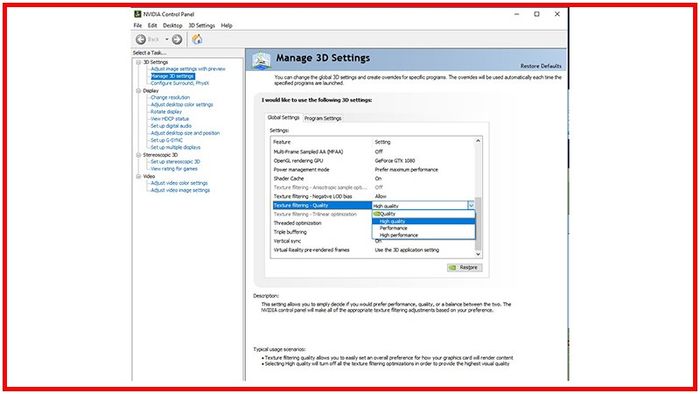Open the File menu
Image resolution: width=700 pixels, height=394 pixels.
pyautogui.click(x=138, y=26)
